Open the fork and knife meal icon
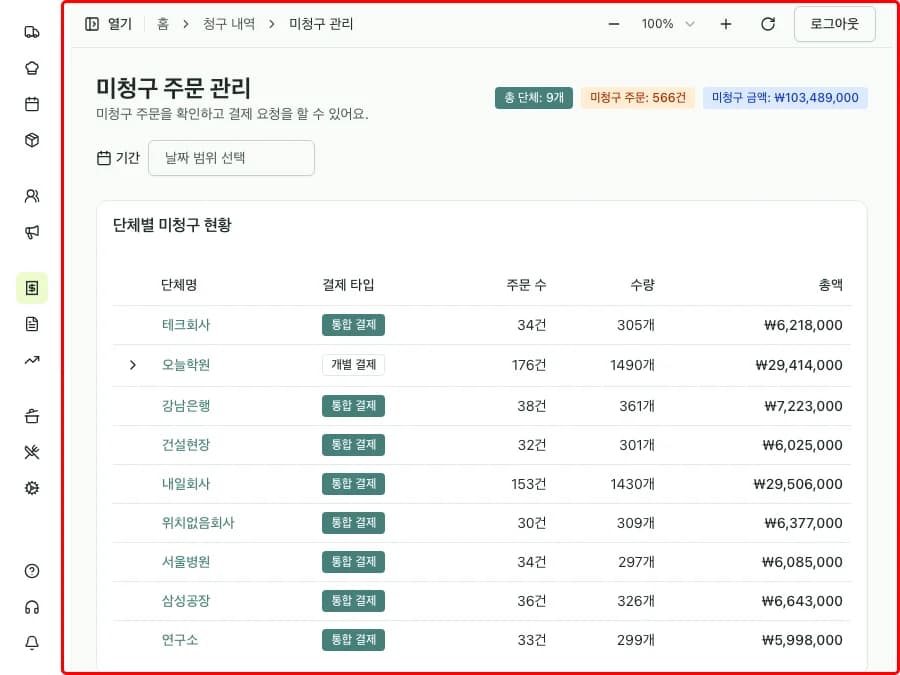The width and height of the screenshot is (900, 675). (x=31, y=451)
